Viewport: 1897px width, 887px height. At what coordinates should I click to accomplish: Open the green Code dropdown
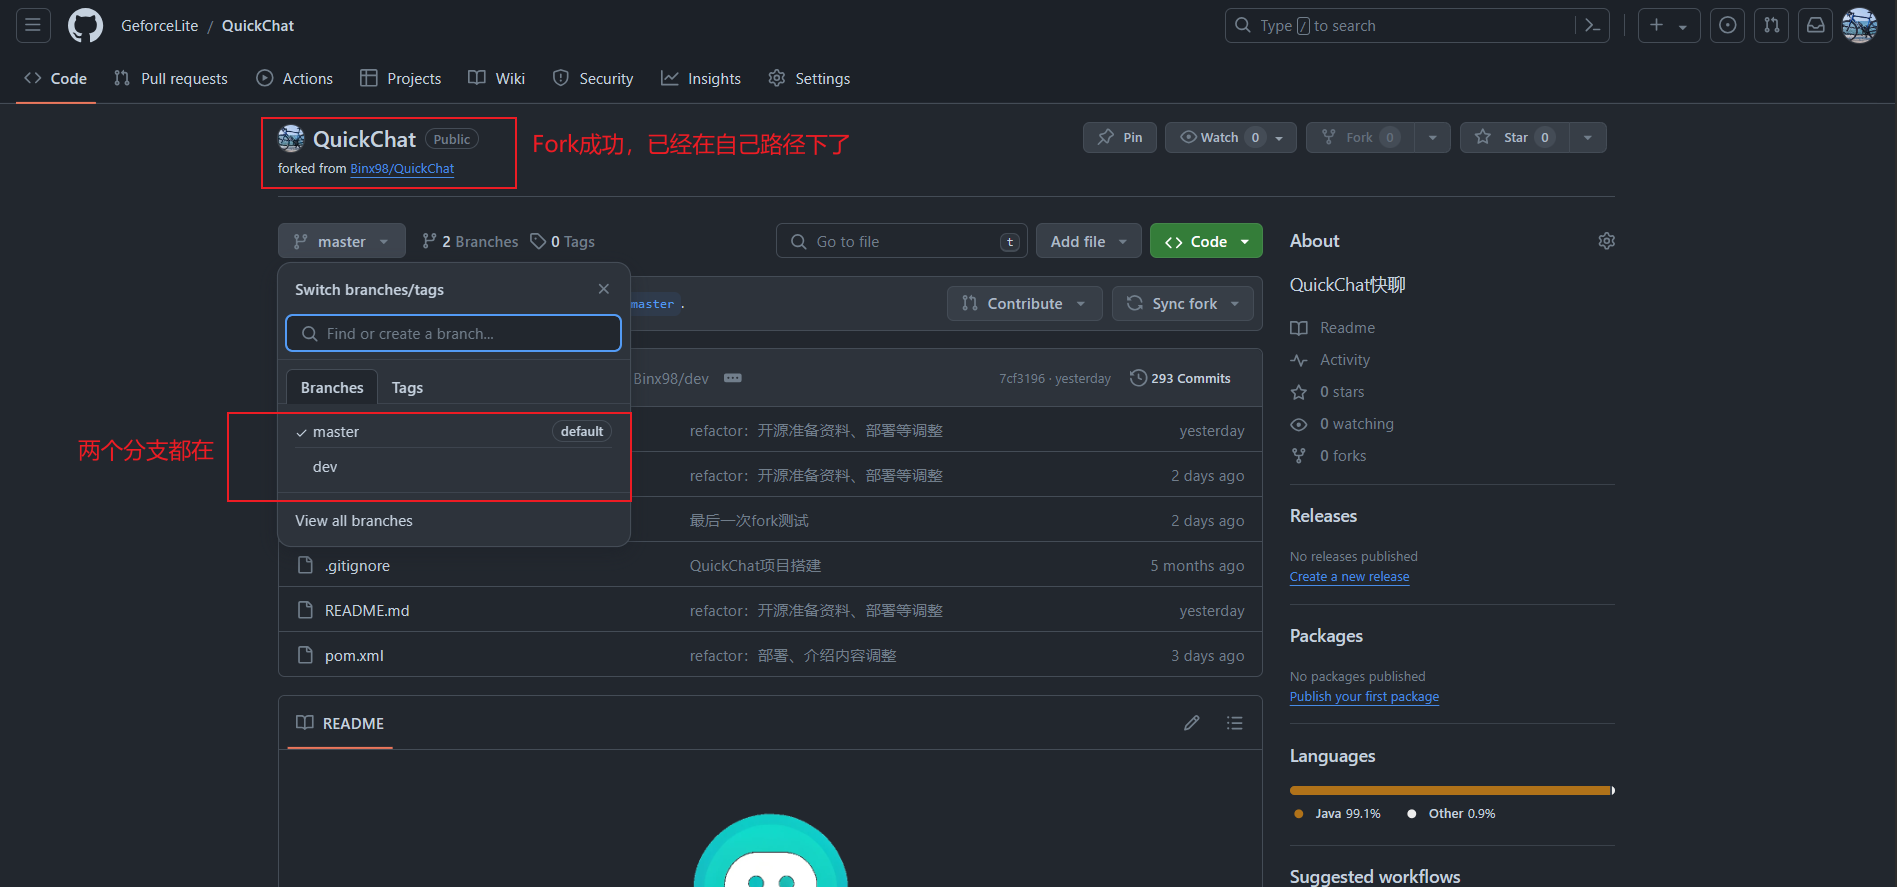[x=1206, y=241]
